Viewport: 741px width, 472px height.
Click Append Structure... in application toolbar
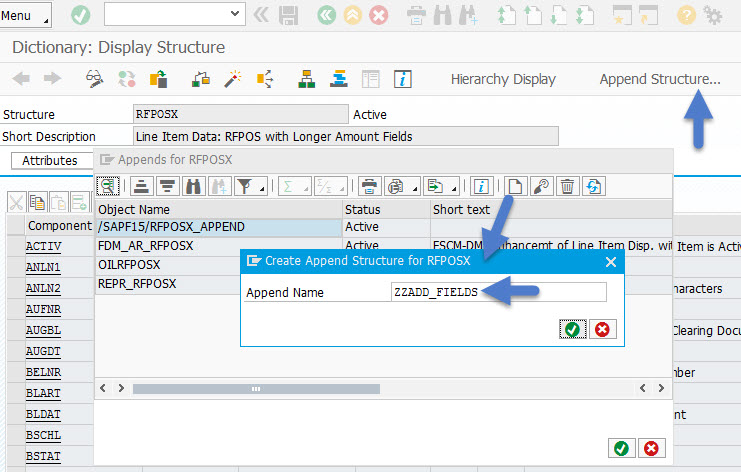coord(659,79)
